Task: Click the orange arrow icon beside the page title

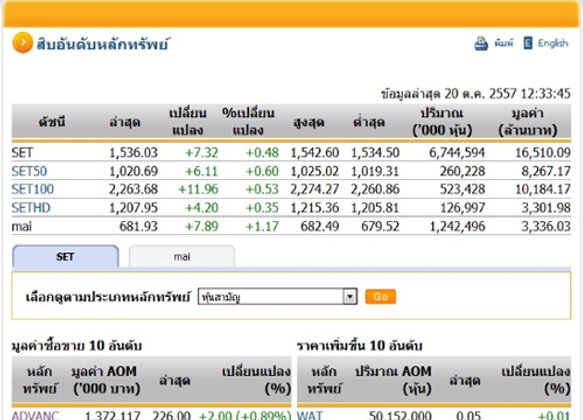Action: pos(22,43)
